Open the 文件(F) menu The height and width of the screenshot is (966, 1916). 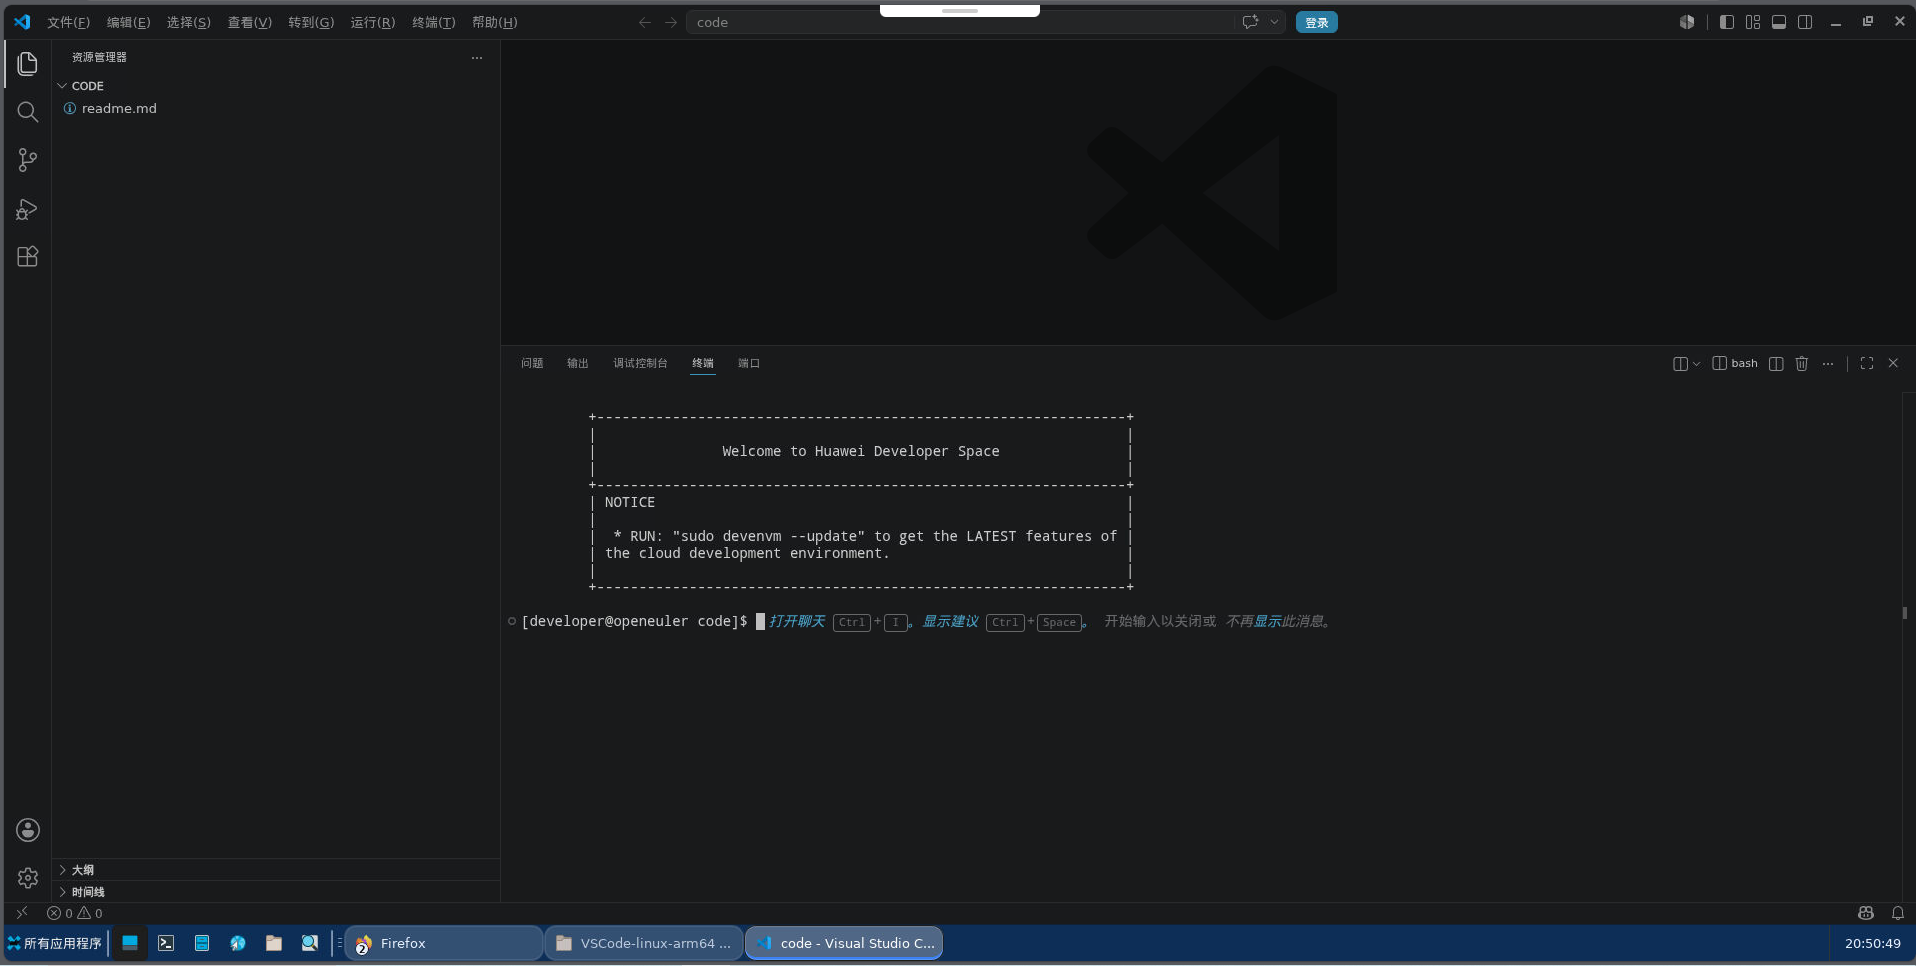pos(69,22)
